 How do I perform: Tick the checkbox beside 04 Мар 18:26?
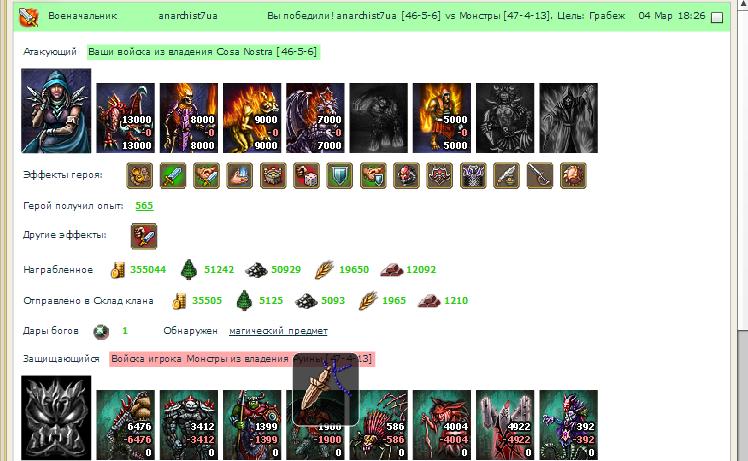[x=717, y=18]
